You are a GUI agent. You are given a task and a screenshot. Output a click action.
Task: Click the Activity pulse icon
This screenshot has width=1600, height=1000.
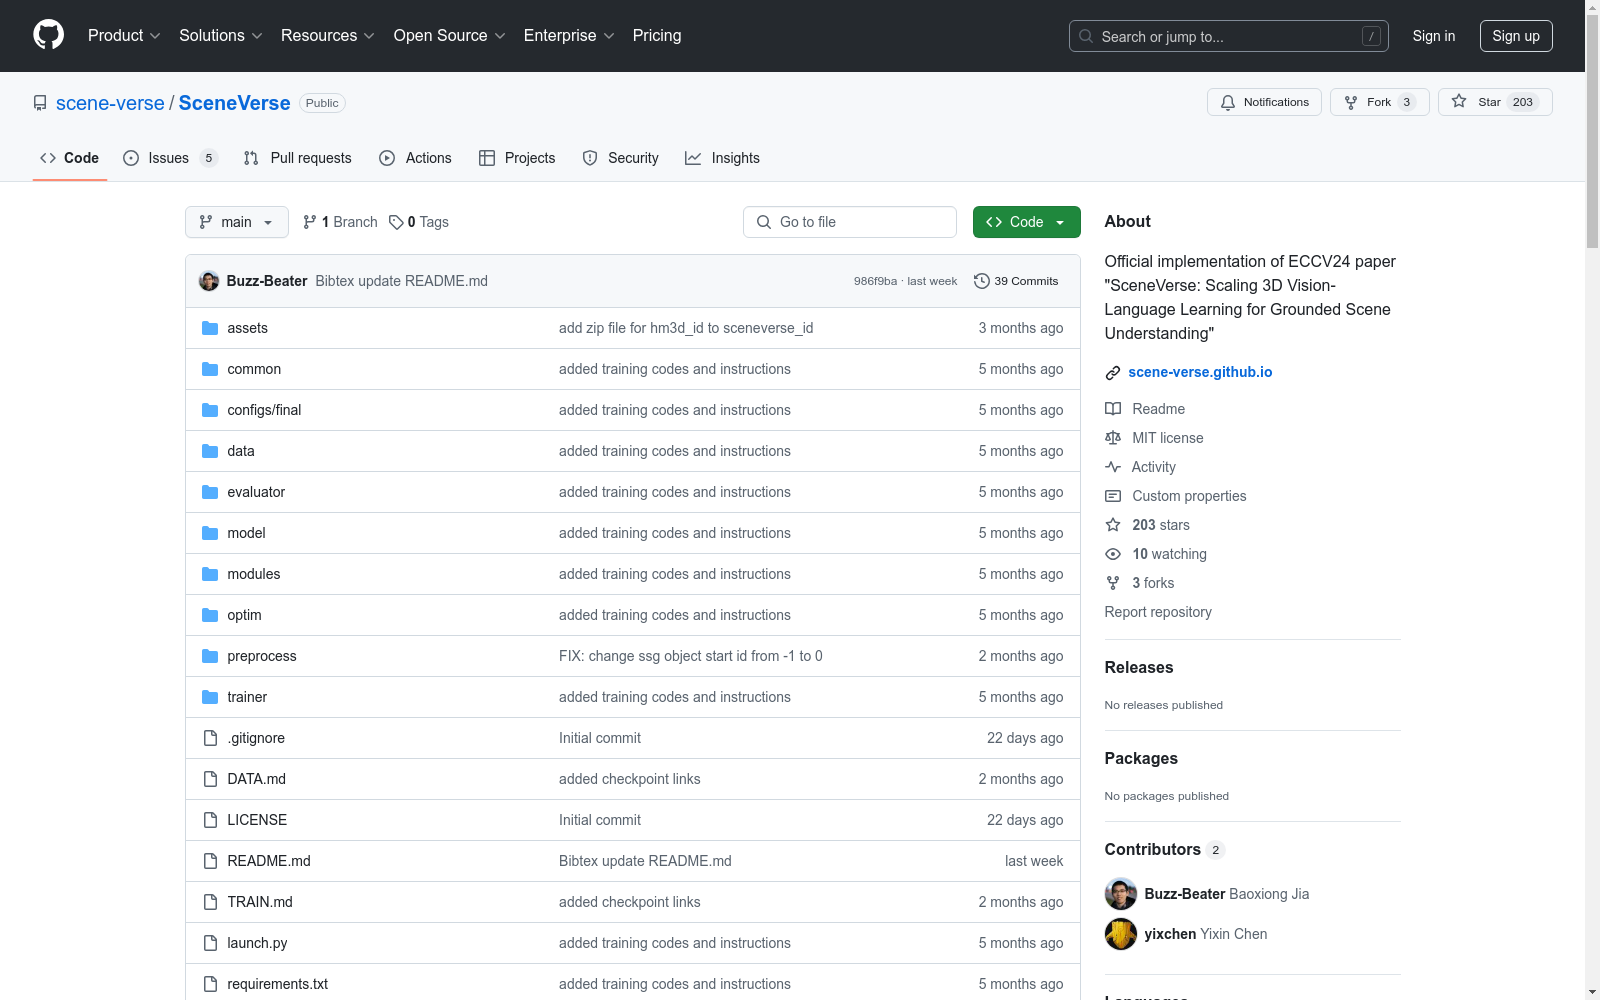pyautogui.click(x=1113, y=467)
